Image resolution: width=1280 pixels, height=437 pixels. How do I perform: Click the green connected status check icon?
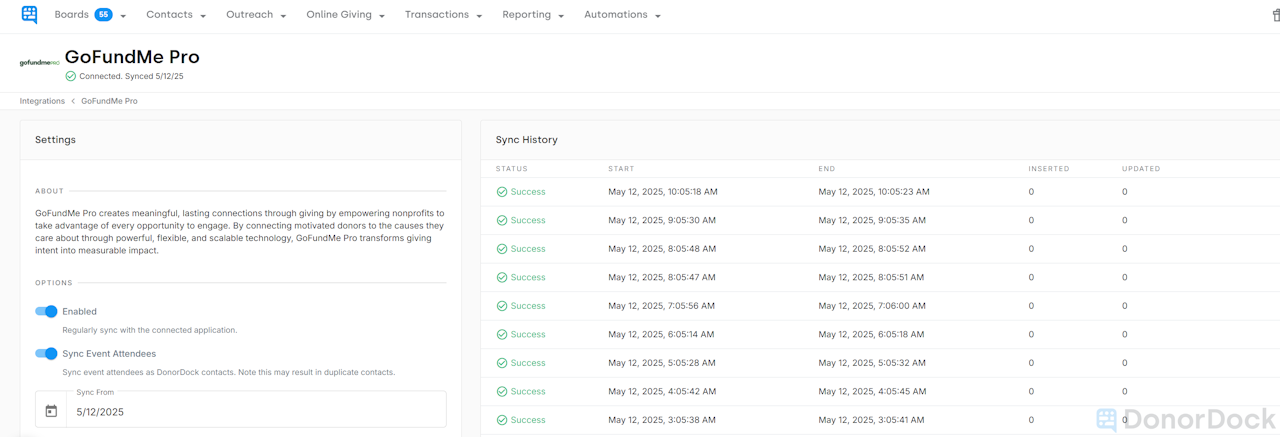(70, 76)
